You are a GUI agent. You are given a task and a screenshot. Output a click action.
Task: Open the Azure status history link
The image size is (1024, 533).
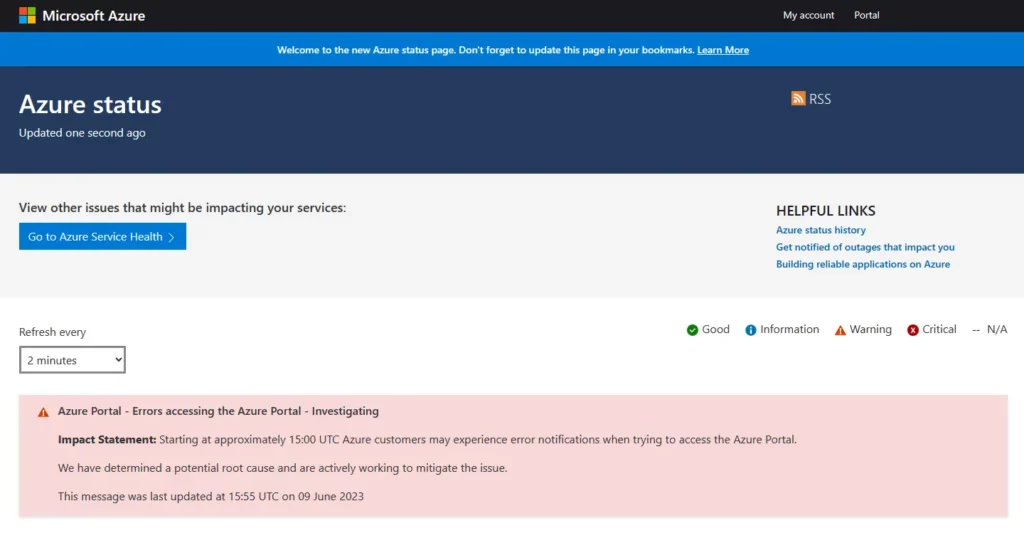tap(821, 230)
